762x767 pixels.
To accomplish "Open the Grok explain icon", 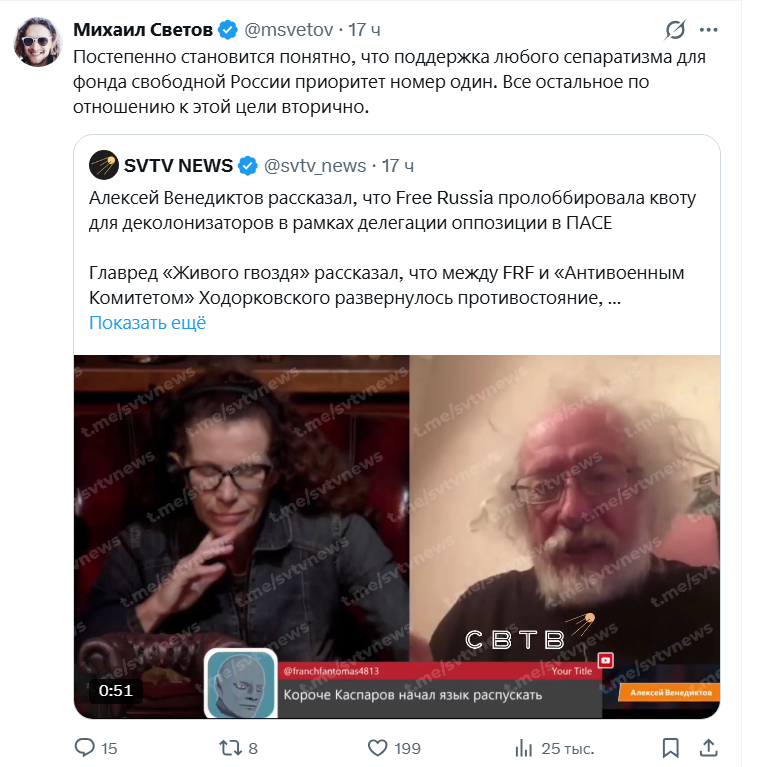I will [675, 29].
